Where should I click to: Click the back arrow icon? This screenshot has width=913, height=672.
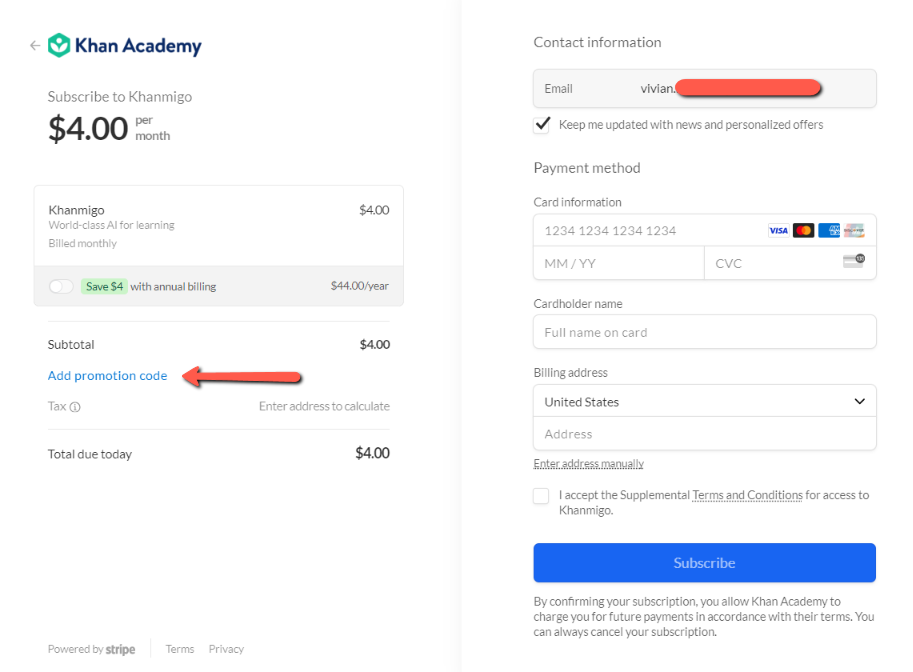35,46
